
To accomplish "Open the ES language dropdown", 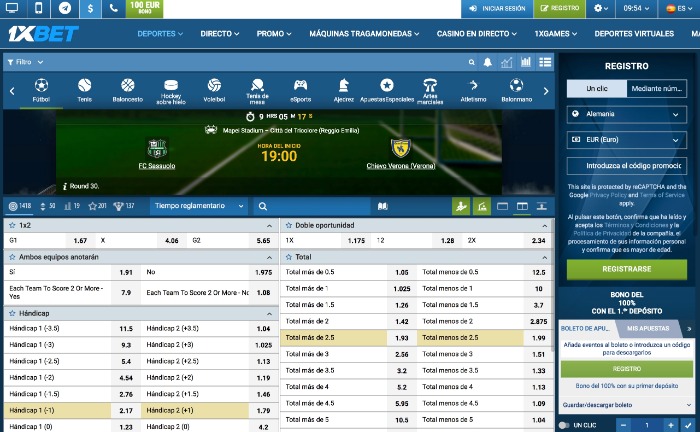I will 678,8.
